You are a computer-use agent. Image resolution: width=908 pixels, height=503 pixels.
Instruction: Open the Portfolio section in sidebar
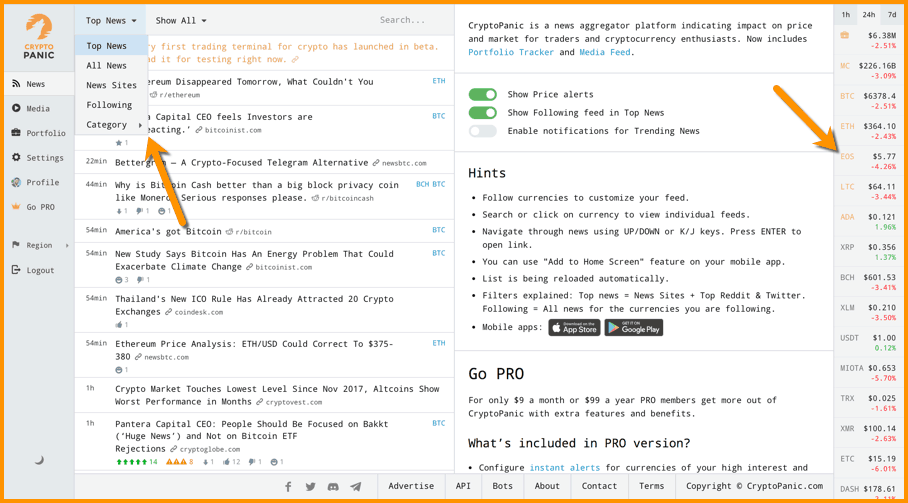pyautogui.click(x=39, y=133)
